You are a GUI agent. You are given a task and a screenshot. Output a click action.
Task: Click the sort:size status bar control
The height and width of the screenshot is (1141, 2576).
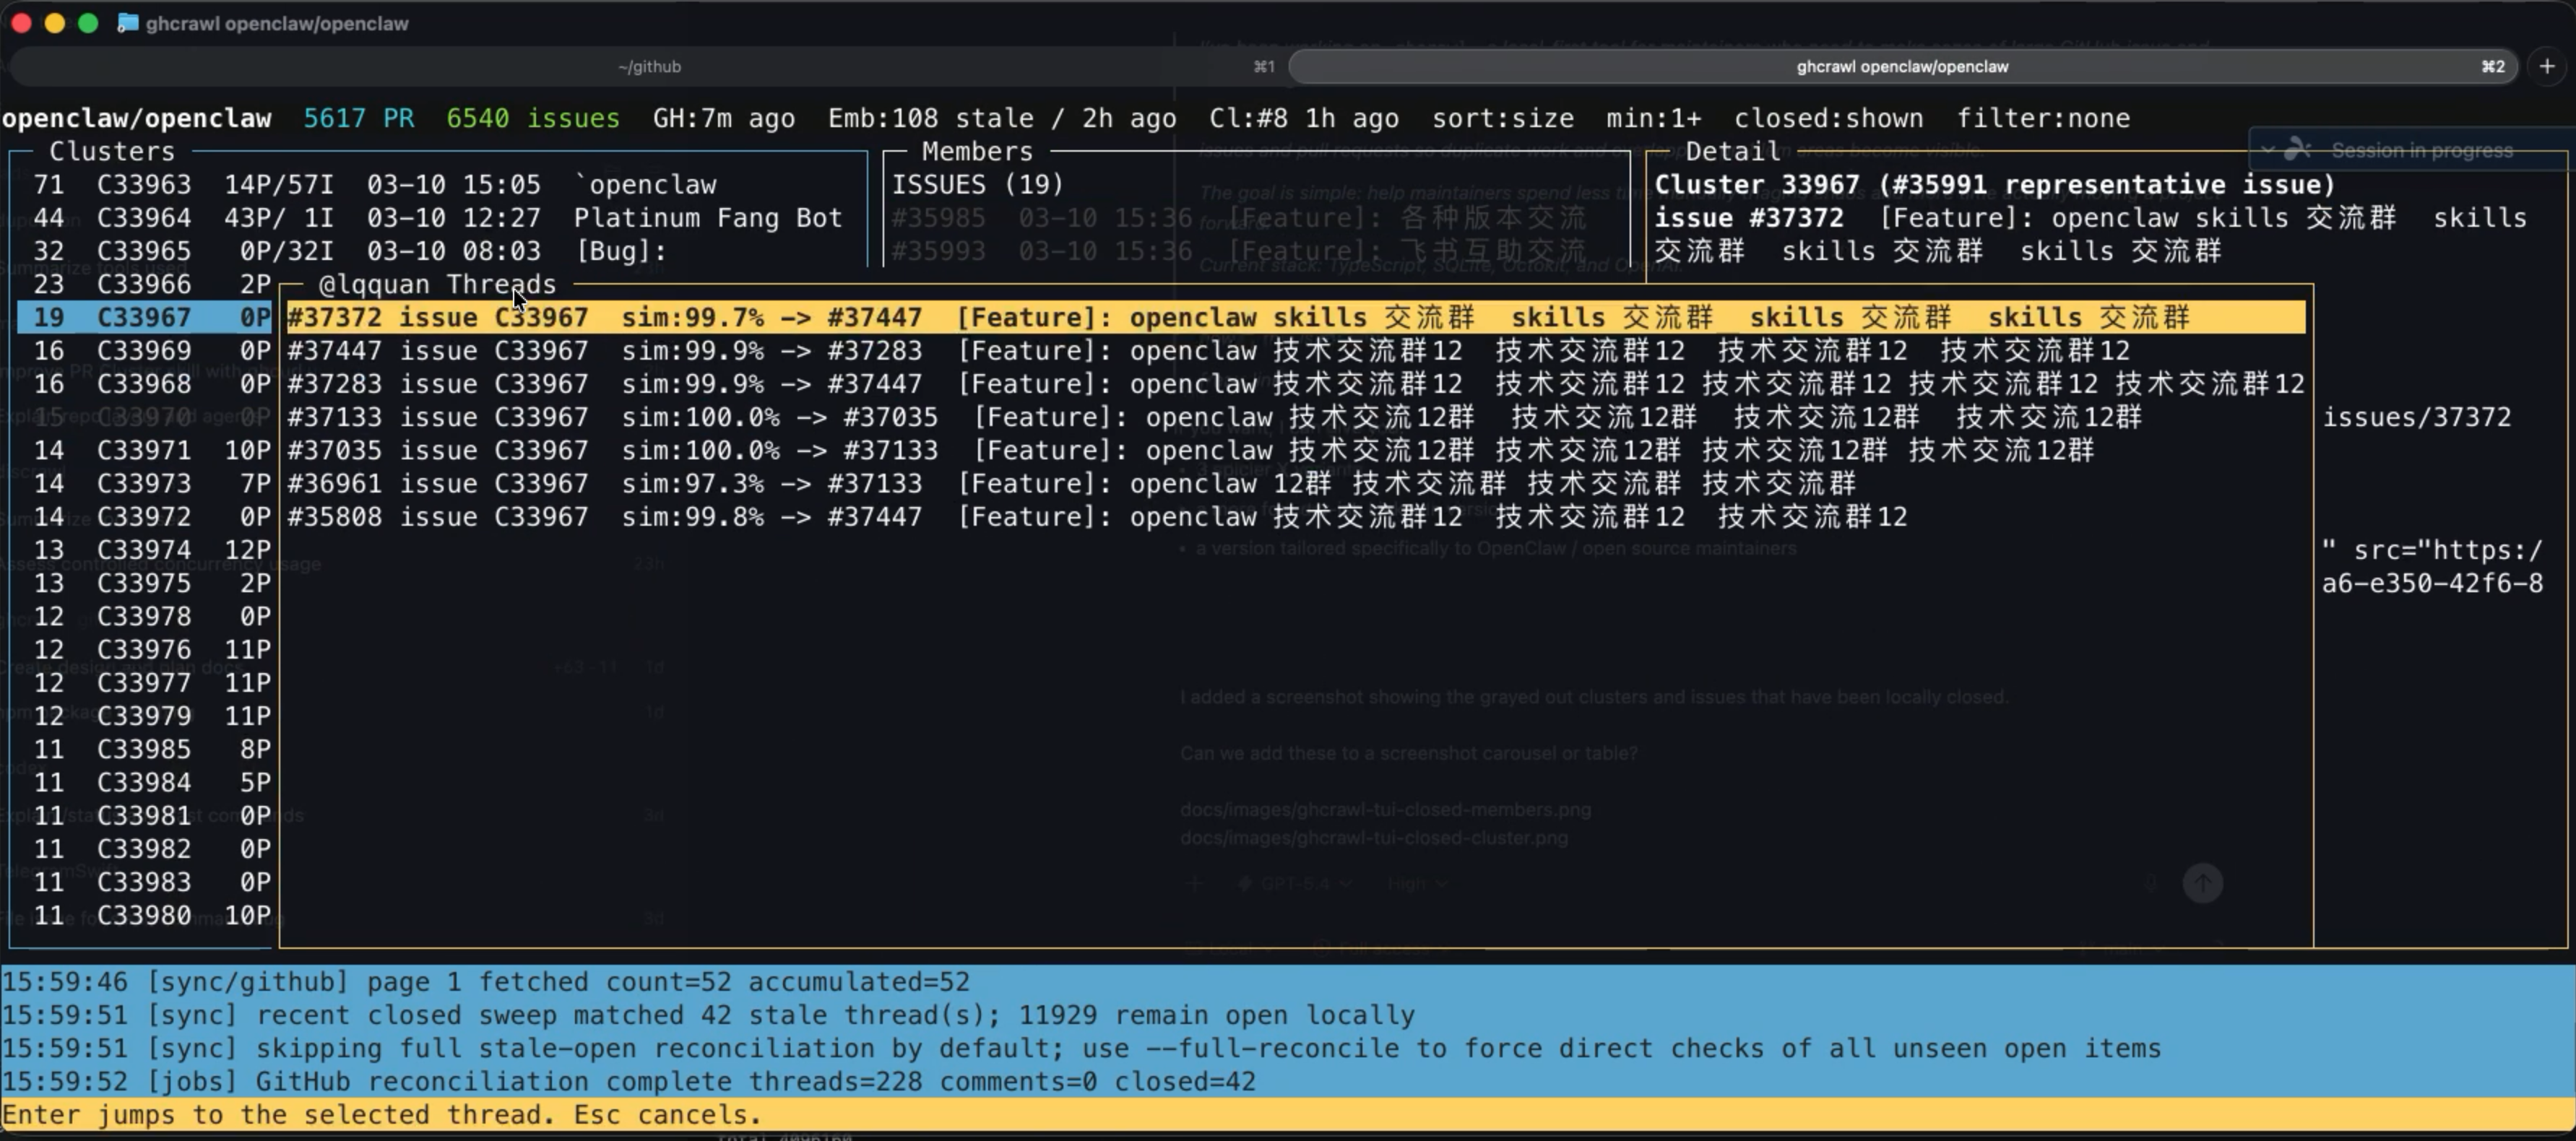pos(1502,118)
